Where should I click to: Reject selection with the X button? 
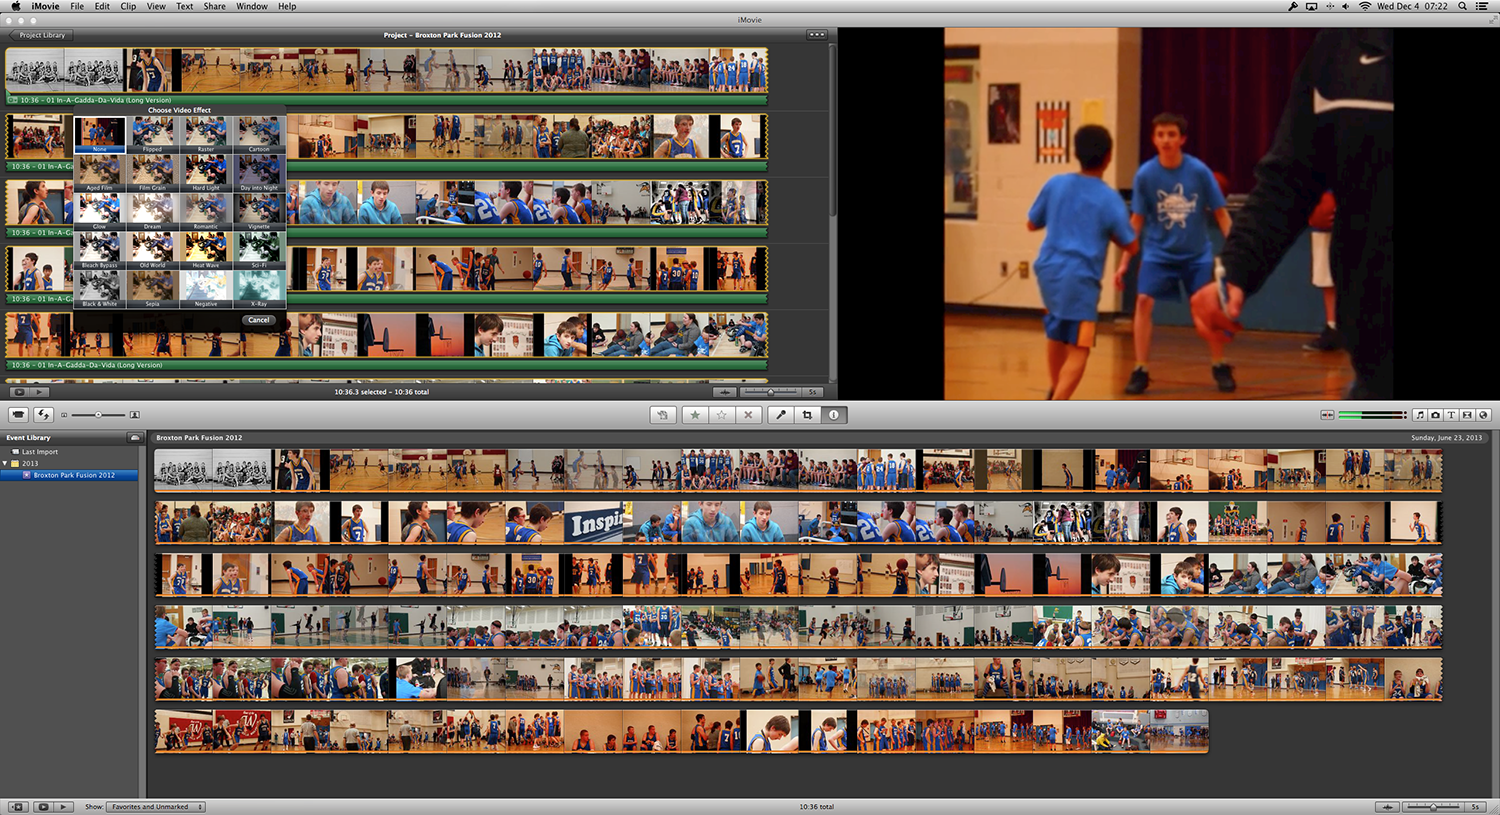click(747, 415)
